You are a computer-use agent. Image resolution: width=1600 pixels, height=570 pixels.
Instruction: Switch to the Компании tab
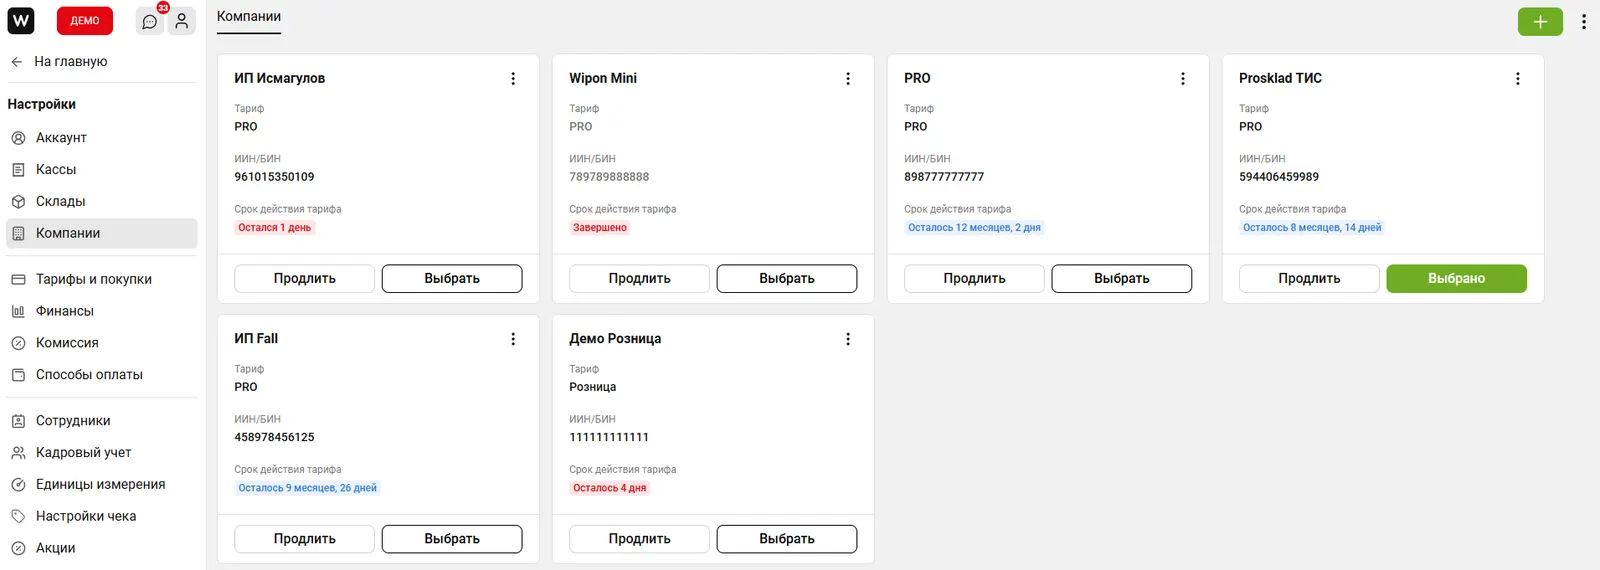(x=249, y=17)
